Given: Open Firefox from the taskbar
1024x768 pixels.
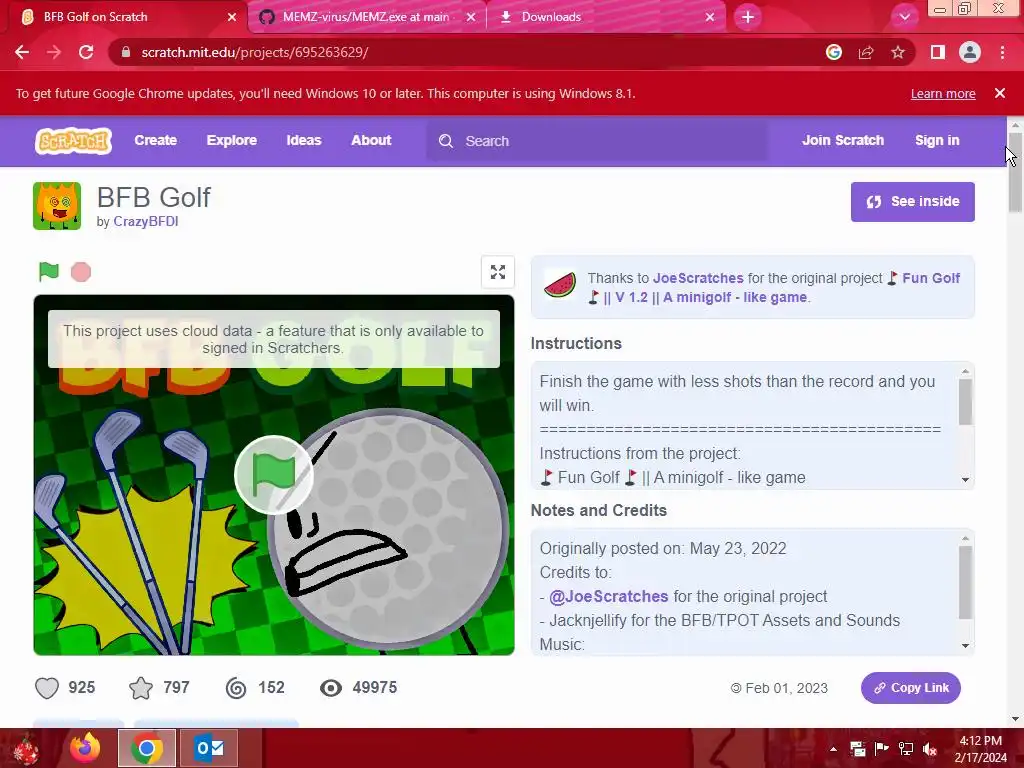Looking at the screenshot, I should tap(85, 748).
